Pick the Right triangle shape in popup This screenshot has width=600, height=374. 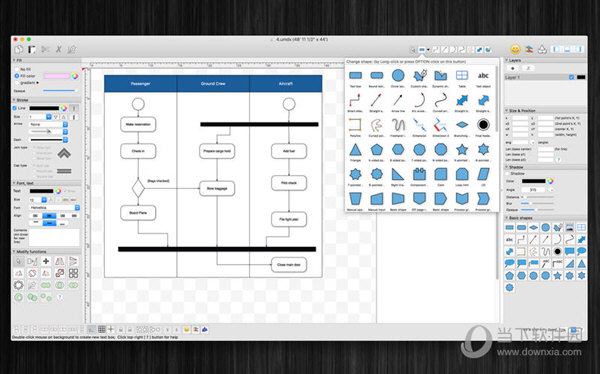point(398,174)
